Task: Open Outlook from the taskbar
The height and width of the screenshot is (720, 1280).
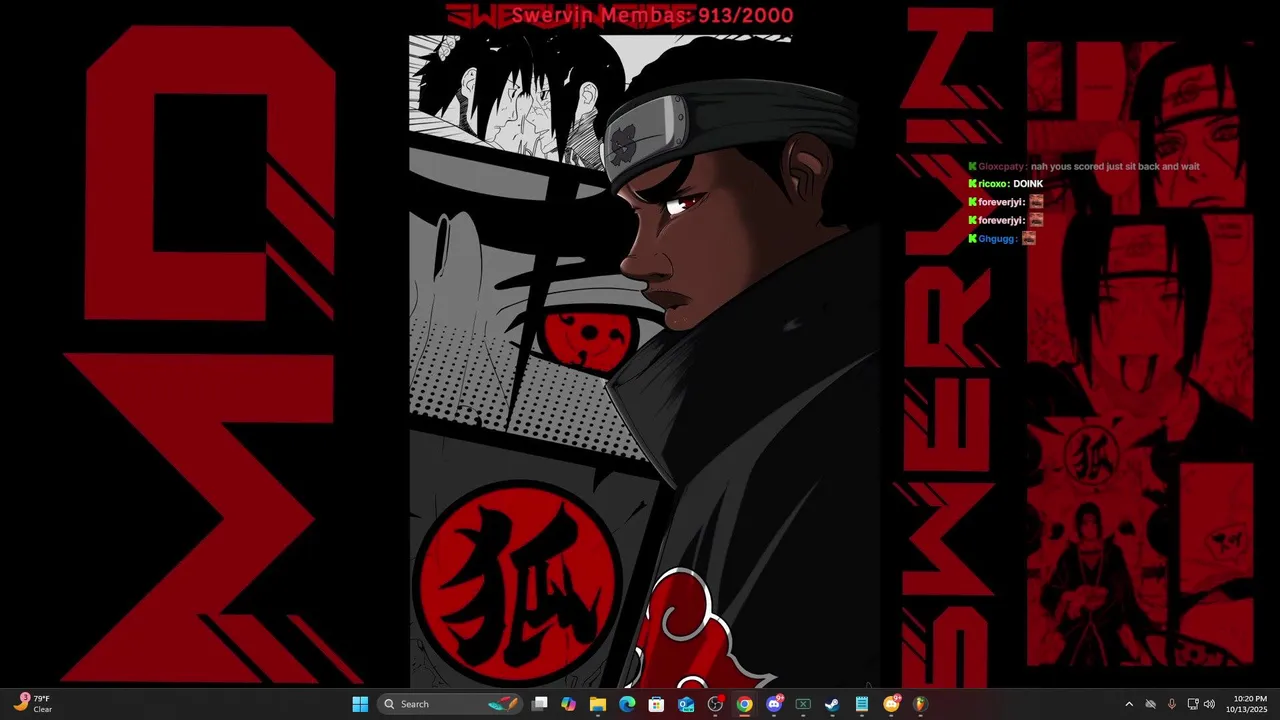Action: click(x=686, y=704)
